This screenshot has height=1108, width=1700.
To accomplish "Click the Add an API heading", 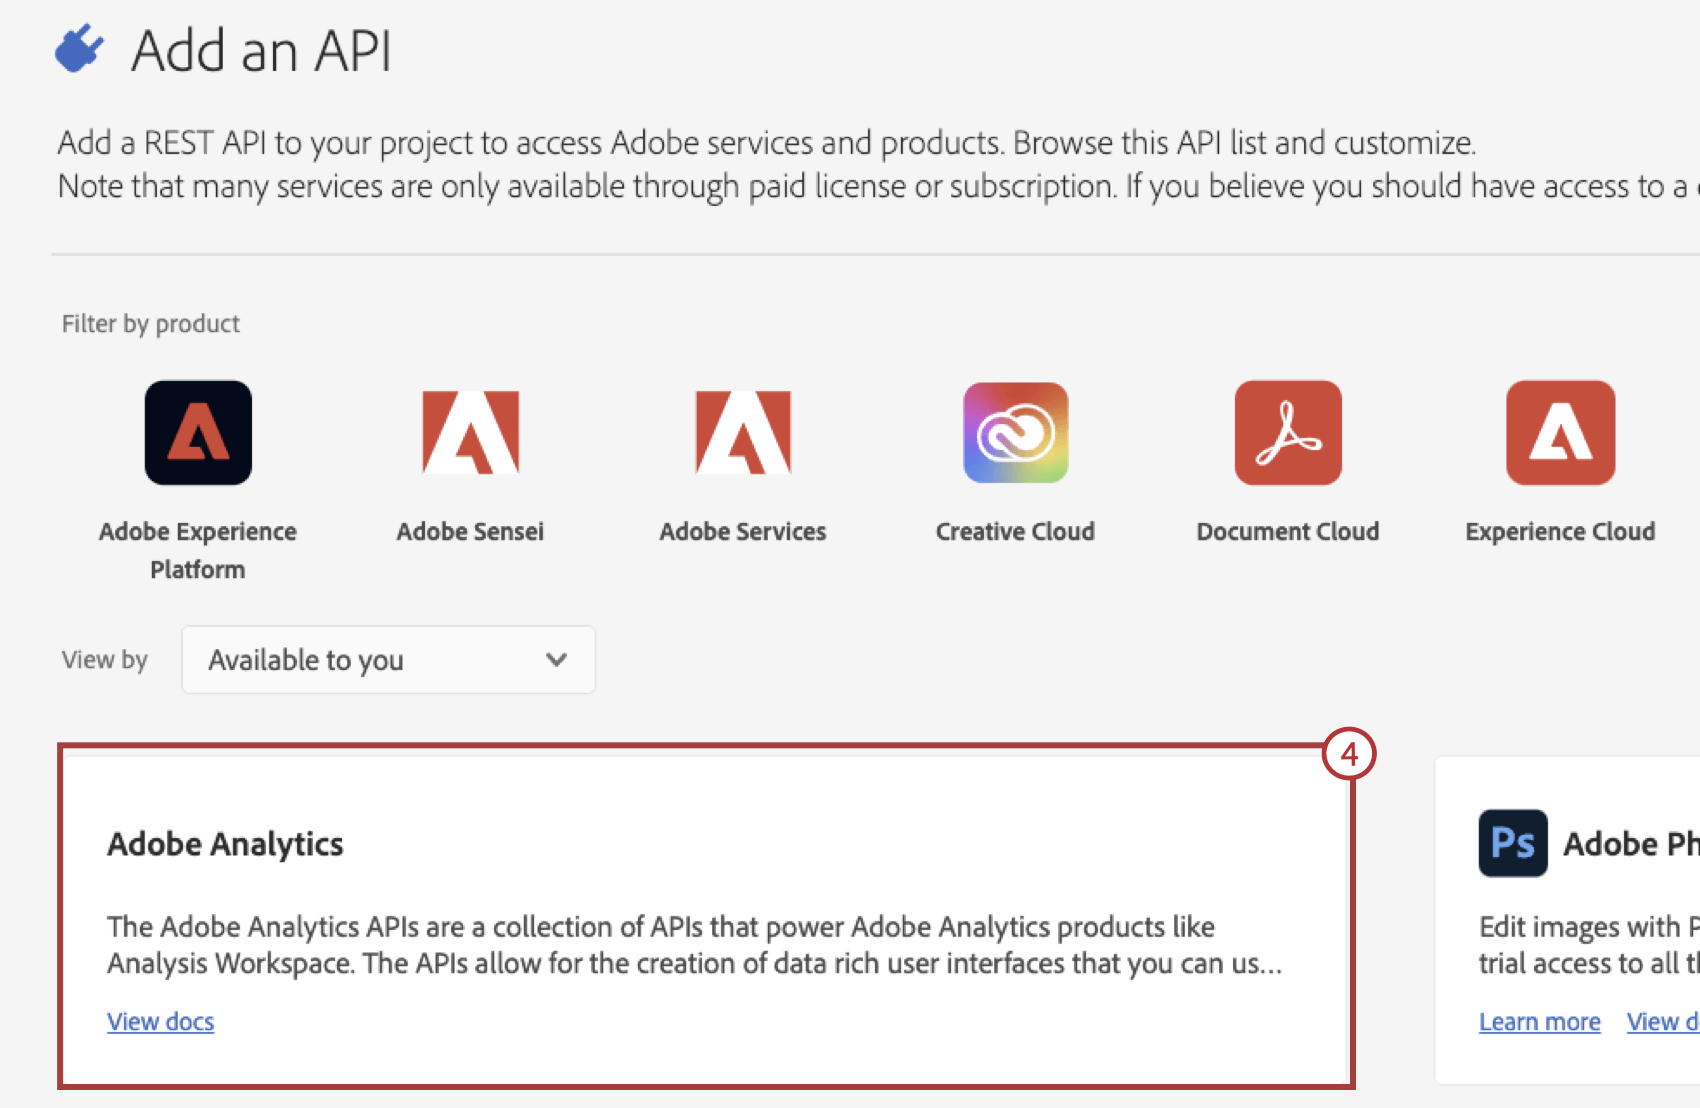I will [262, 49].
